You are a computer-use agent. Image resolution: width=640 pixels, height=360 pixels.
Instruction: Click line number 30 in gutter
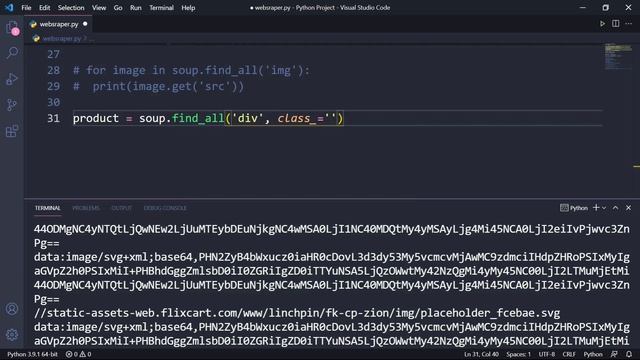53,102
